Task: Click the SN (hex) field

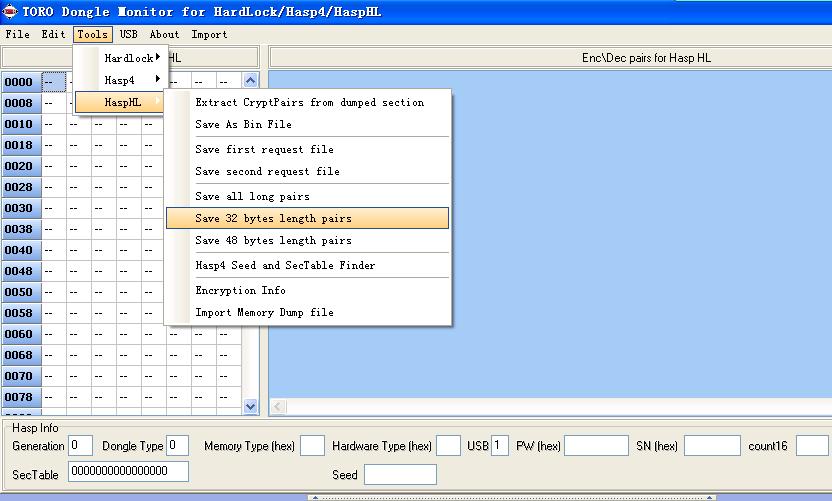Action: (x=712, y=445)
